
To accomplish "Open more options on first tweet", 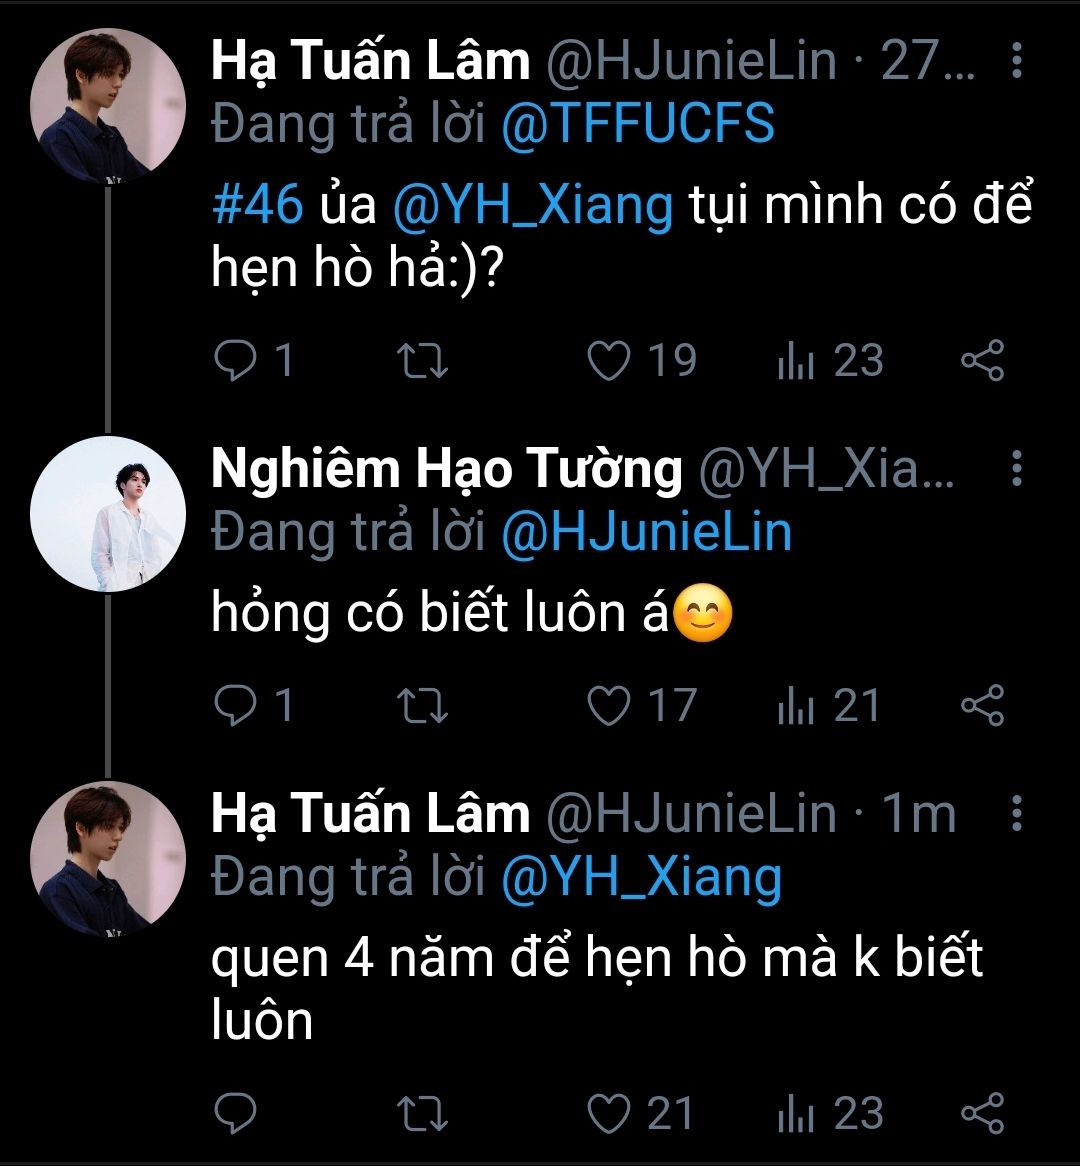I will point(1016,62).
